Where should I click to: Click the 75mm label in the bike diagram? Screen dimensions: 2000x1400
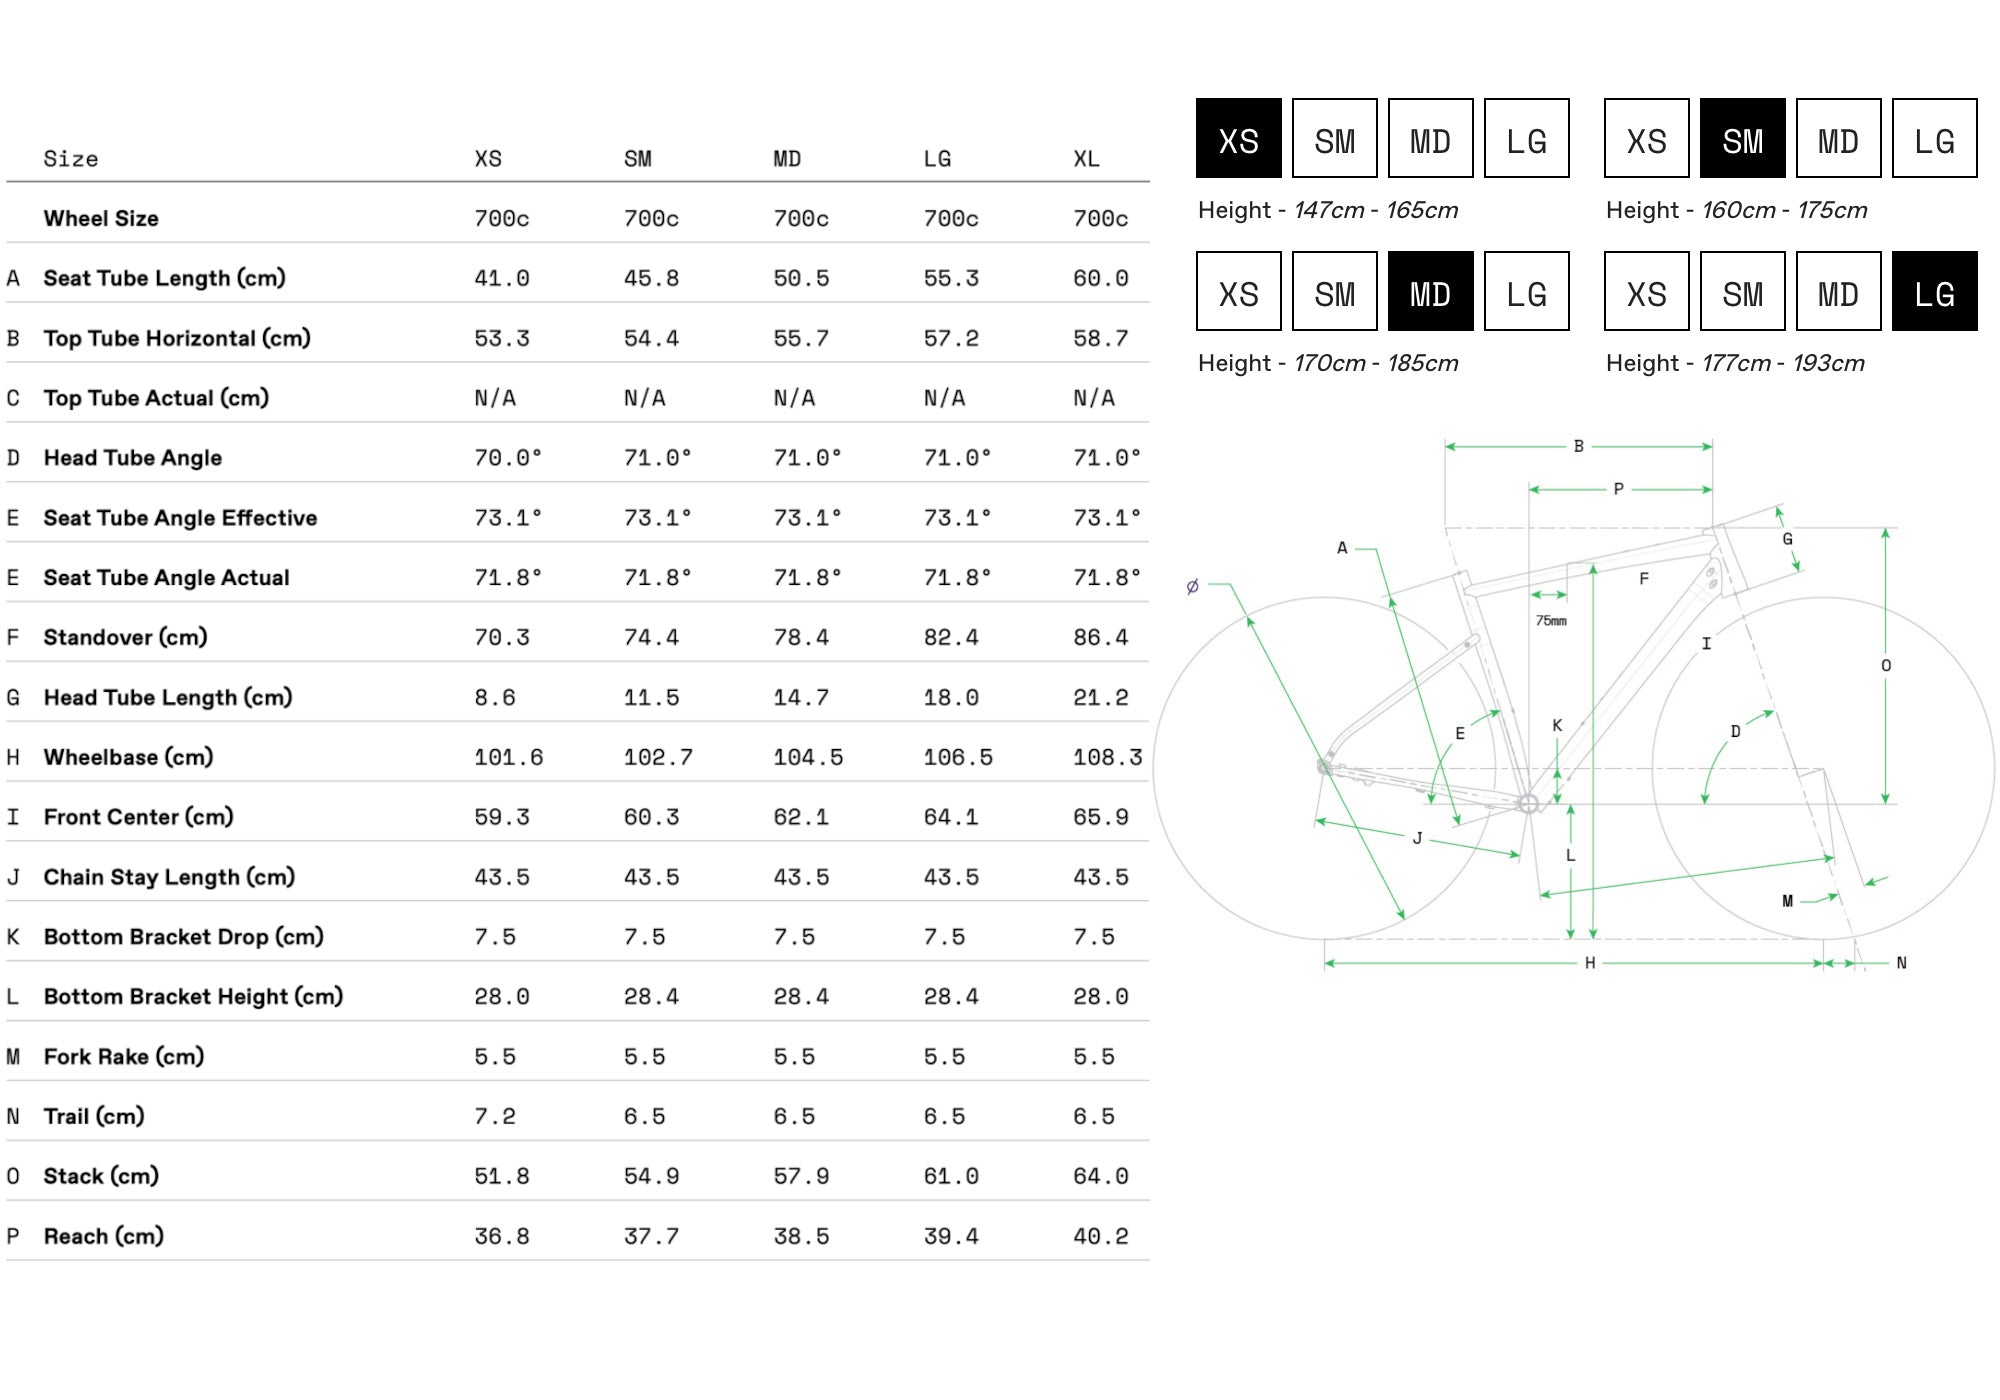click(x=1551, y=621)
